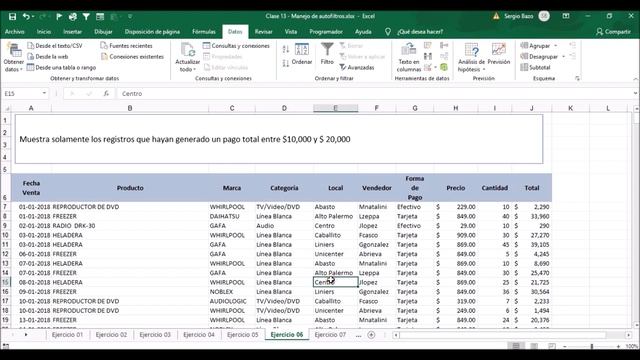640x360 pixels.
Task: Expand the formula bar
Action: [x=635, y=93]
